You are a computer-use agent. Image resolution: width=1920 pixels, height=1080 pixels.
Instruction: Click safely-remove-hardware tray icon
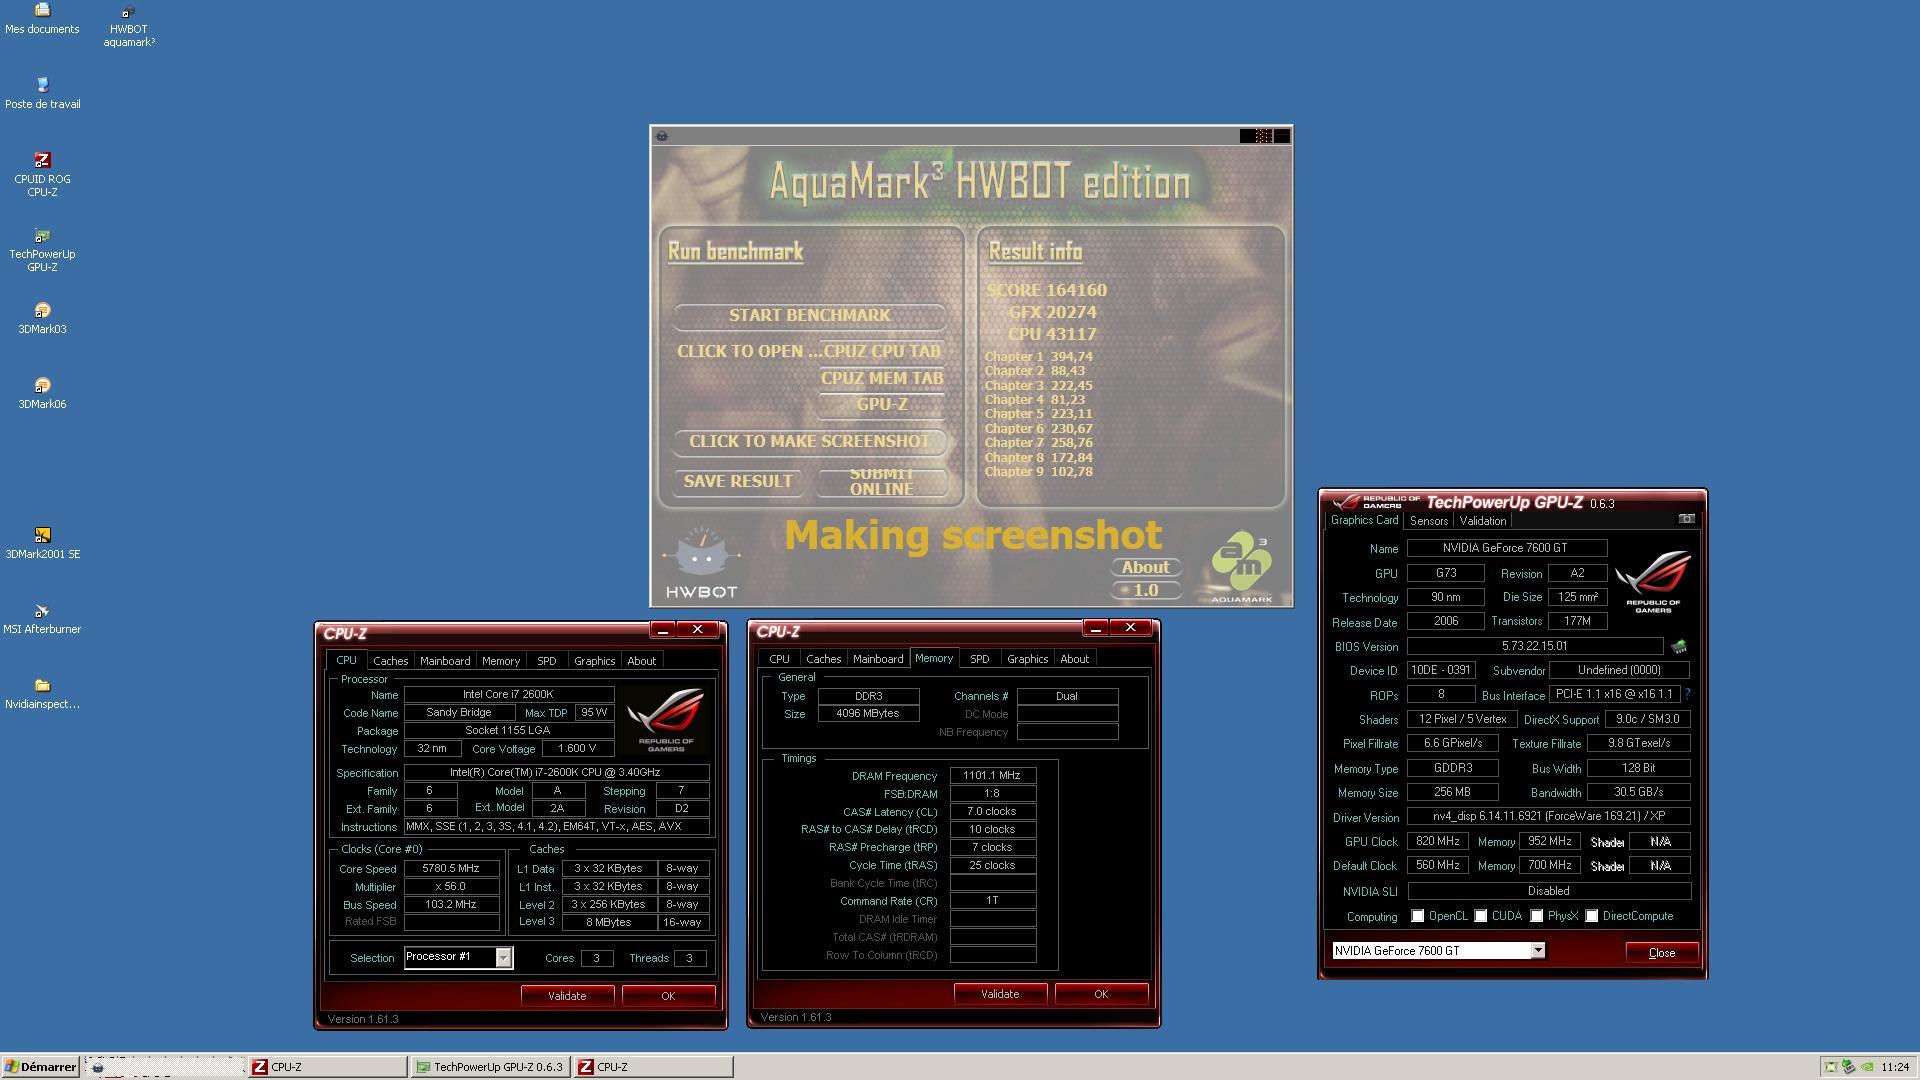point(1849,1067)
